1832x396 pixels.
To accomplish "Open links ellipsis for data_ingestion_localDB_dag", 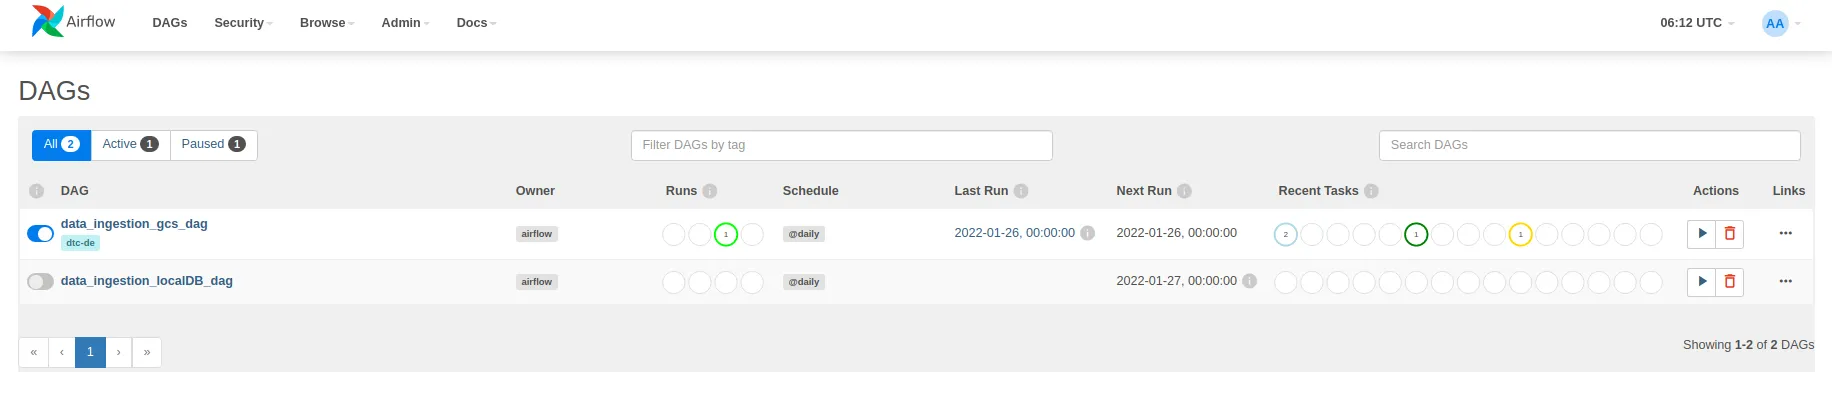I will 1786,281.
